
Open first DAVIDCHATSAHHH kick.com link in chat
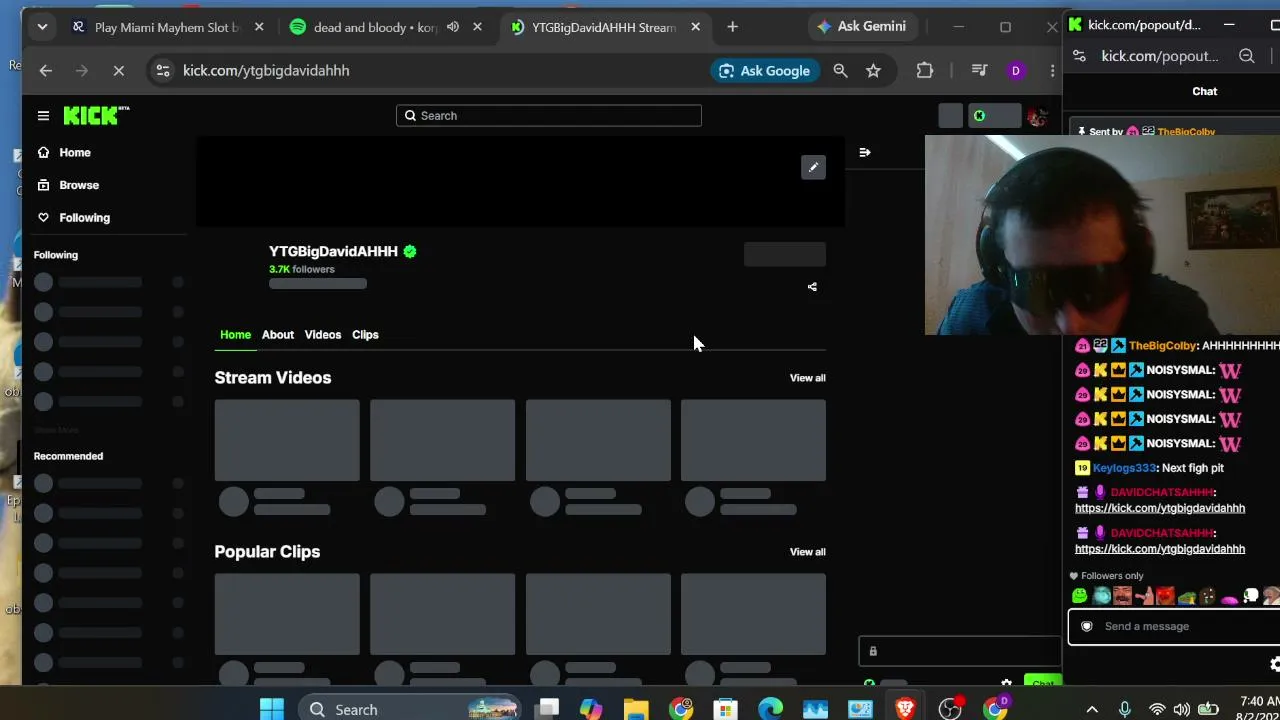pos(1160,508)
